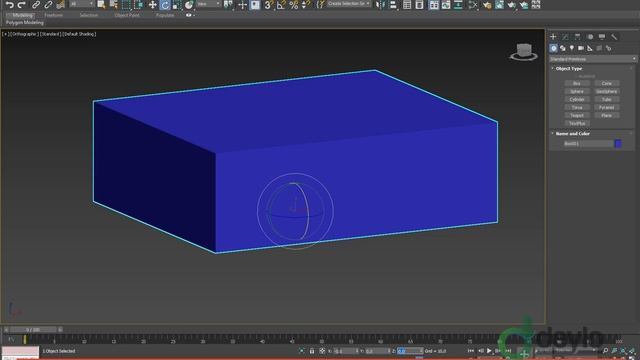Activate the Select and Link tool
This screenshot has height=360, width=640.
point(36,5)
